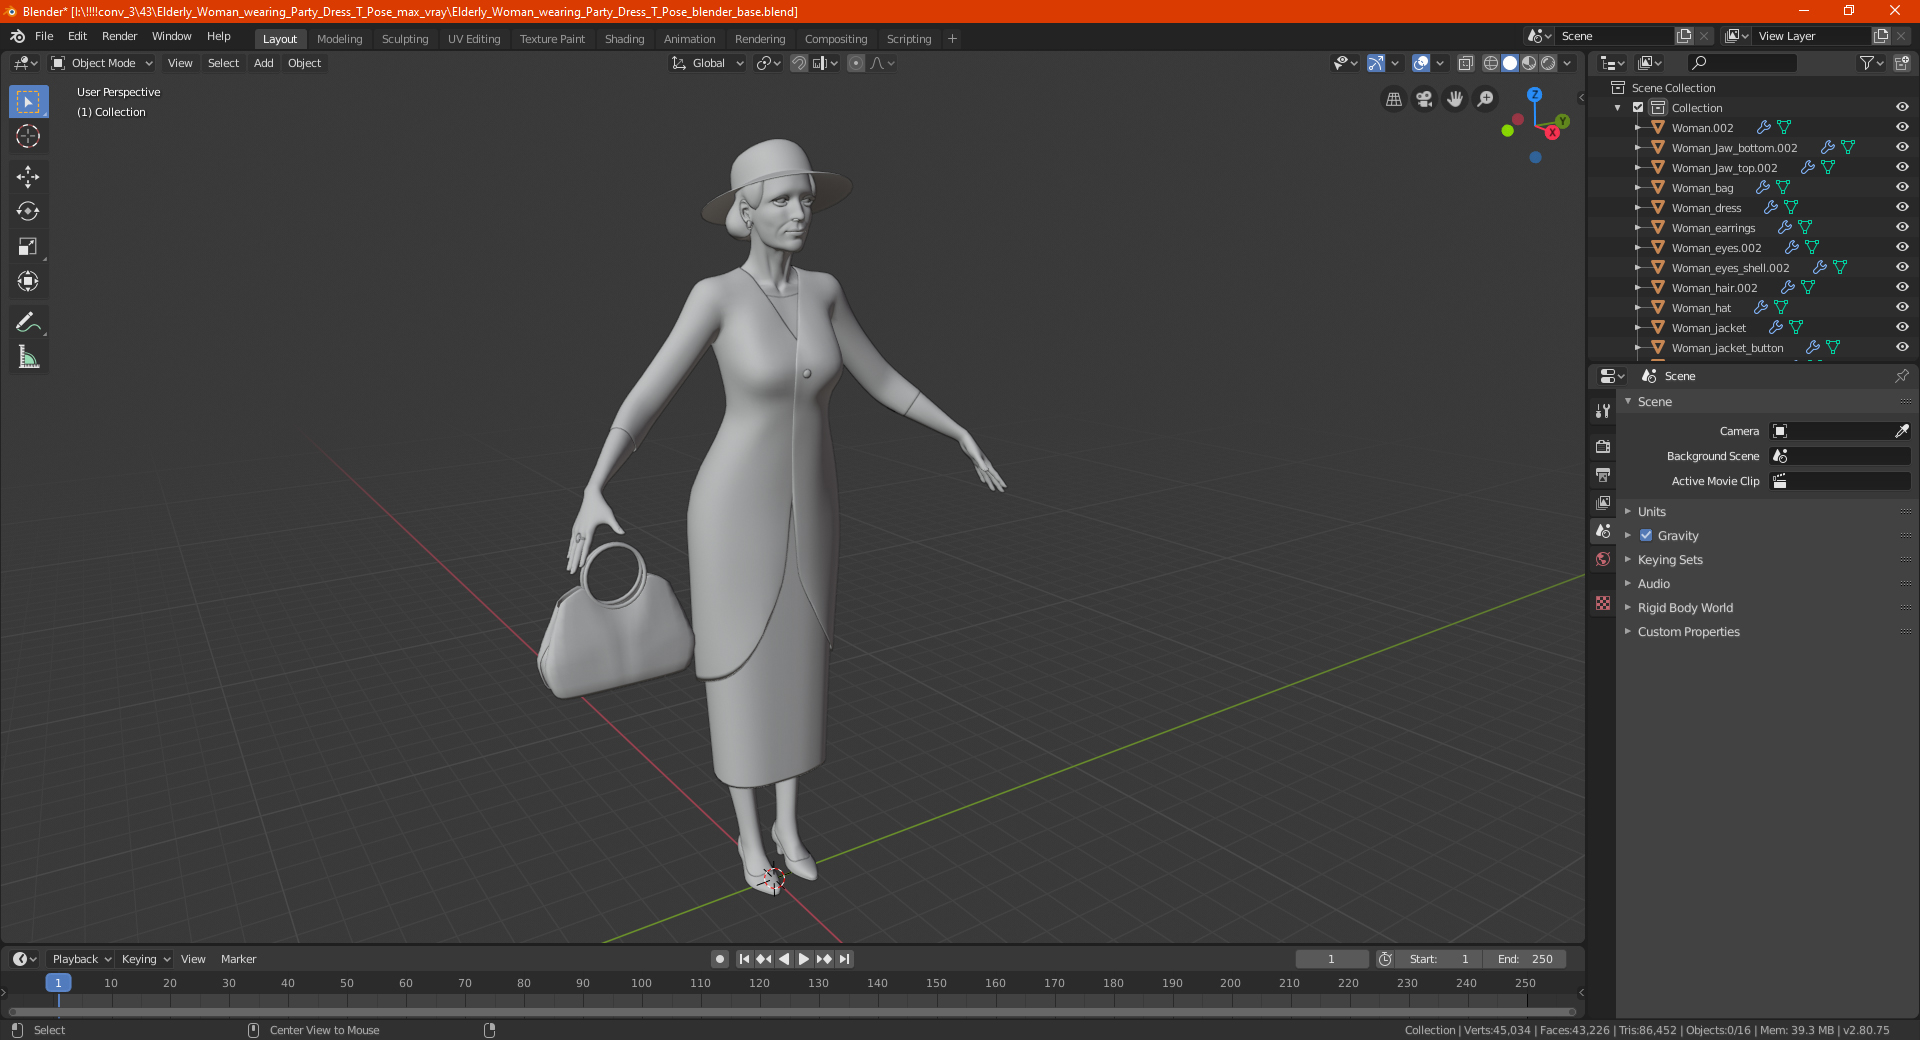Expand the Custom Properties panel
Image resolution: width=1920 pixels, height=1040 pixels.
pos(1688,632)
